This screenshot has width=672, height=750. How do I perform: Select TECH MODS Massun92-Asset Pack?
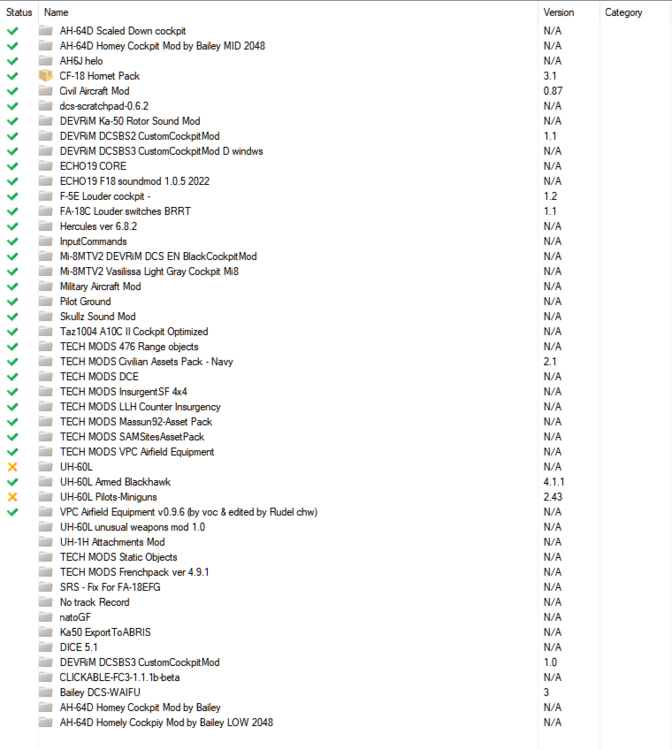136,422
